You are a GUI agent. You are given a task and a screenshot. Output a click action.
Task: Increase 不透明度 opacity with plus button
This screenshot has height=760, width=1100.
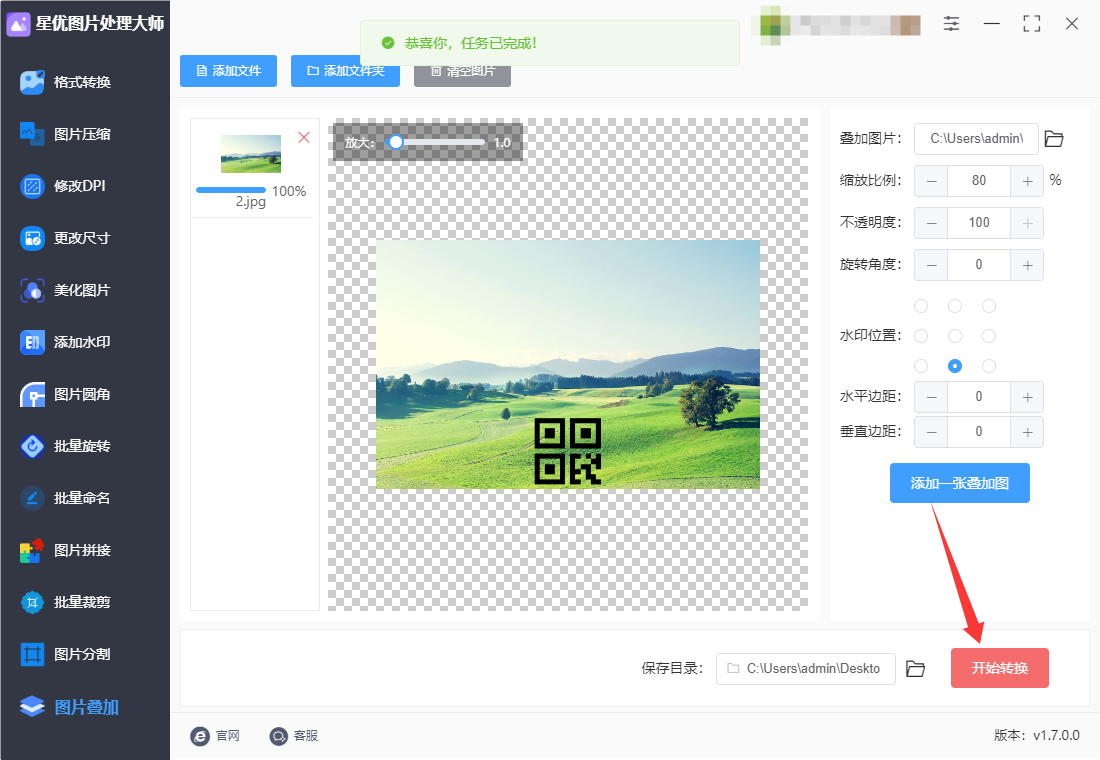pyautogui.click(x=1027, y=223)
